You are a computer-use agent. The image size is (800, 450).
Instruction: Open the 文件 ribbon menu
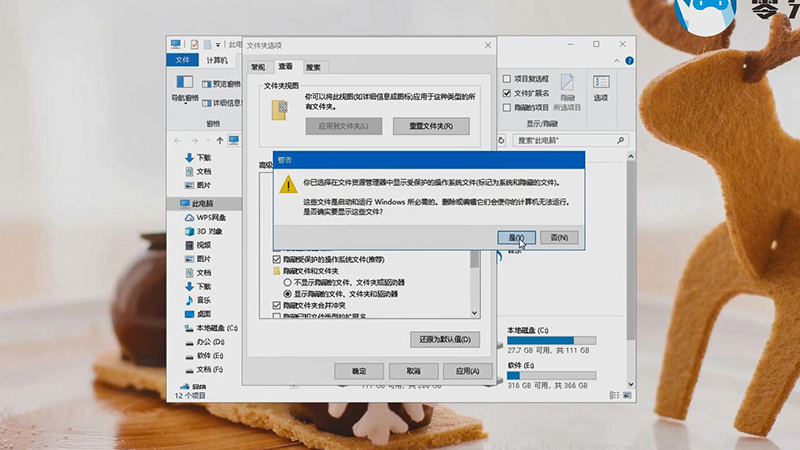(x=182, y=60)
